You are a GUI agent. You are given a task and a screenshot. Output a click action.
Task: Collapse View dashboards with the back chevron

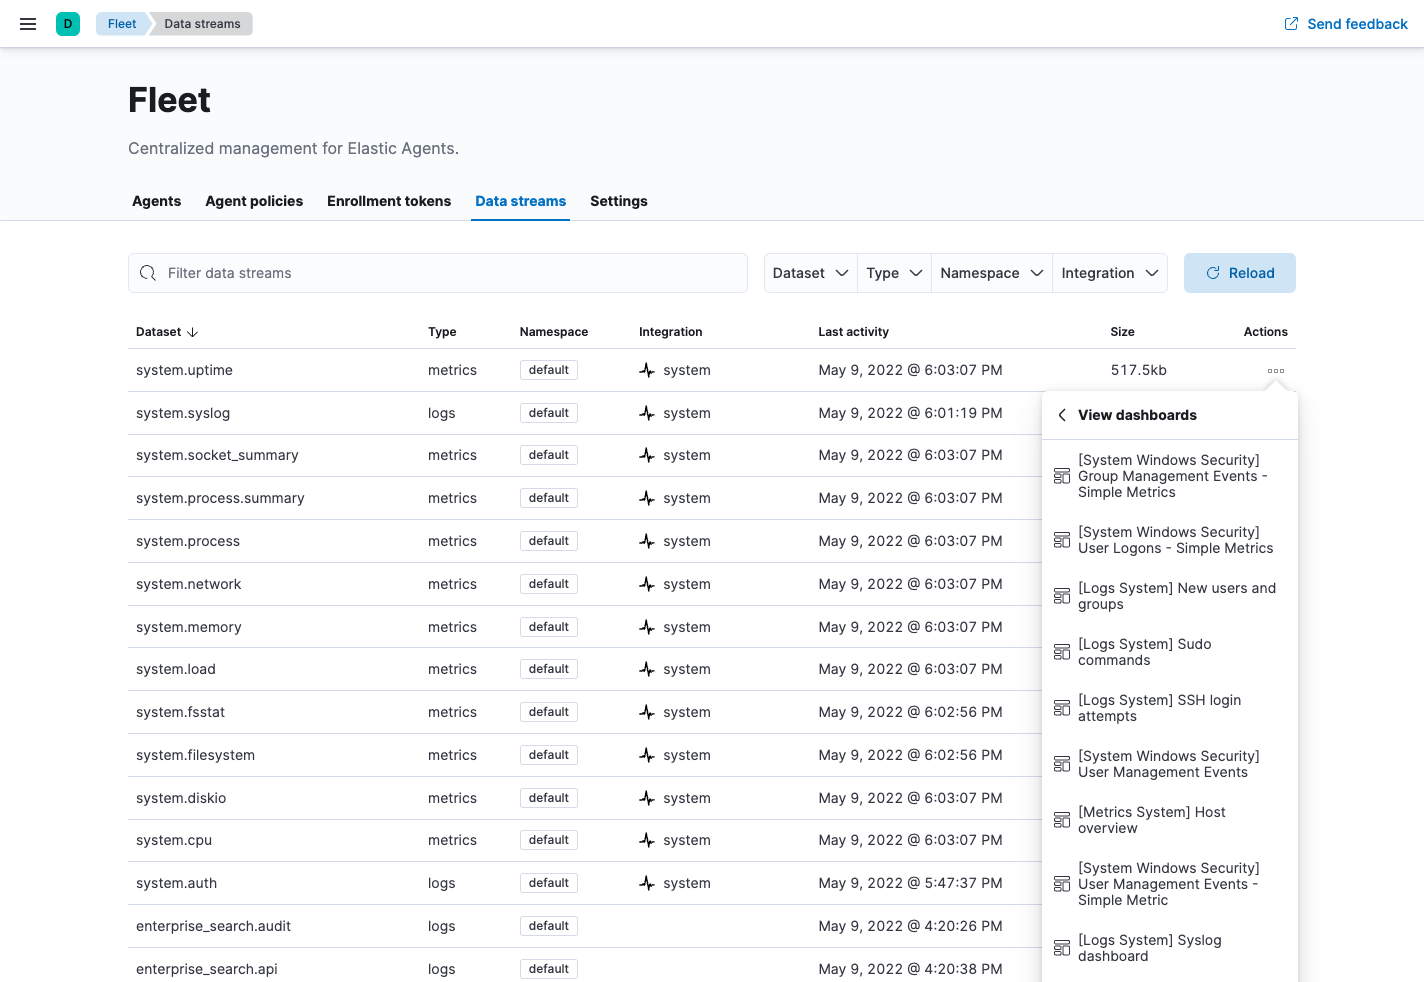pyautogui.click(x=1061, y=414)
